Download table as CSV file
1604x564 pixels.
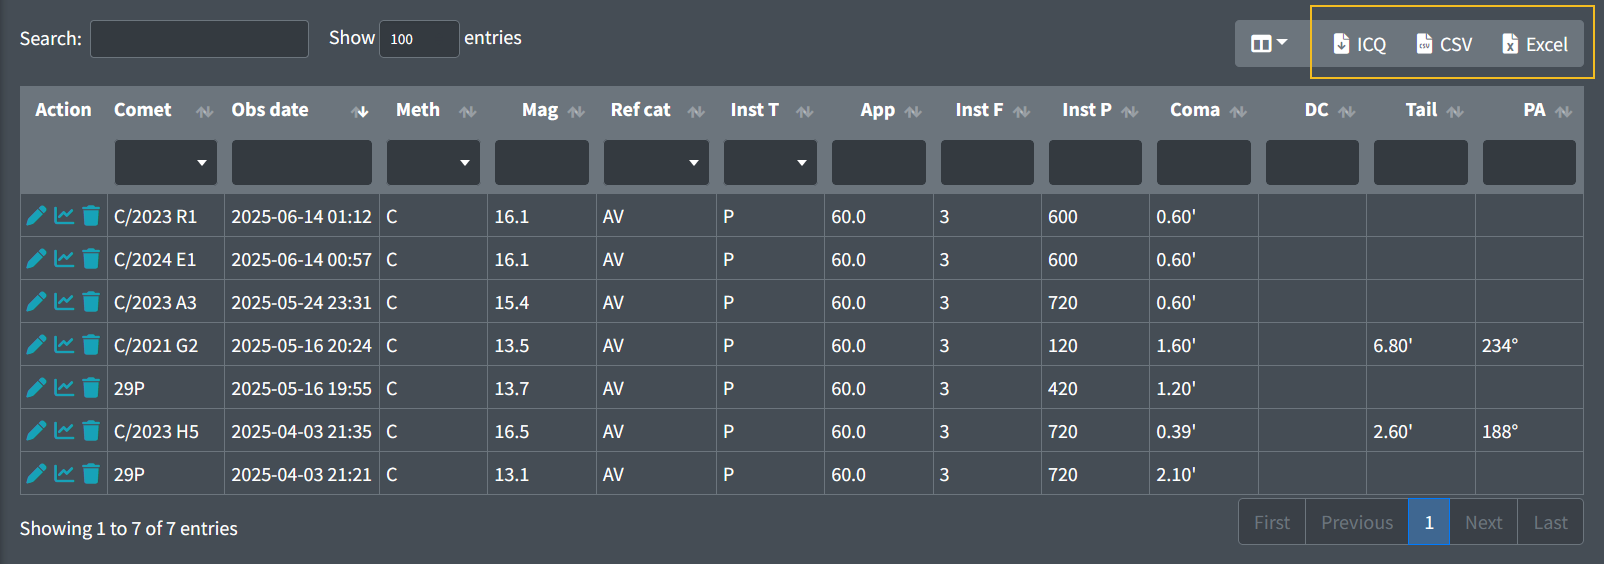[1444, 44]
